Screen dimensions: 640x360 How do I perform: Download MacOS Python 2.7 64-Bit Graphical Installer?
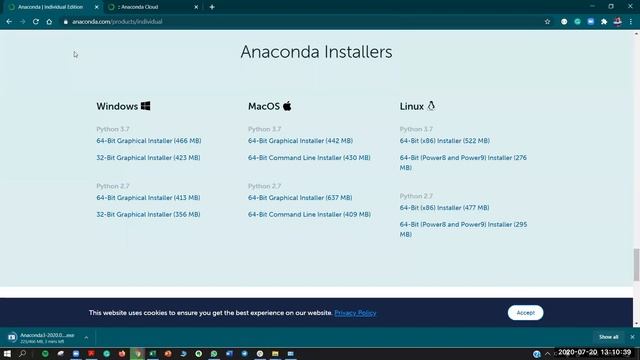click(x=300, y=198)
